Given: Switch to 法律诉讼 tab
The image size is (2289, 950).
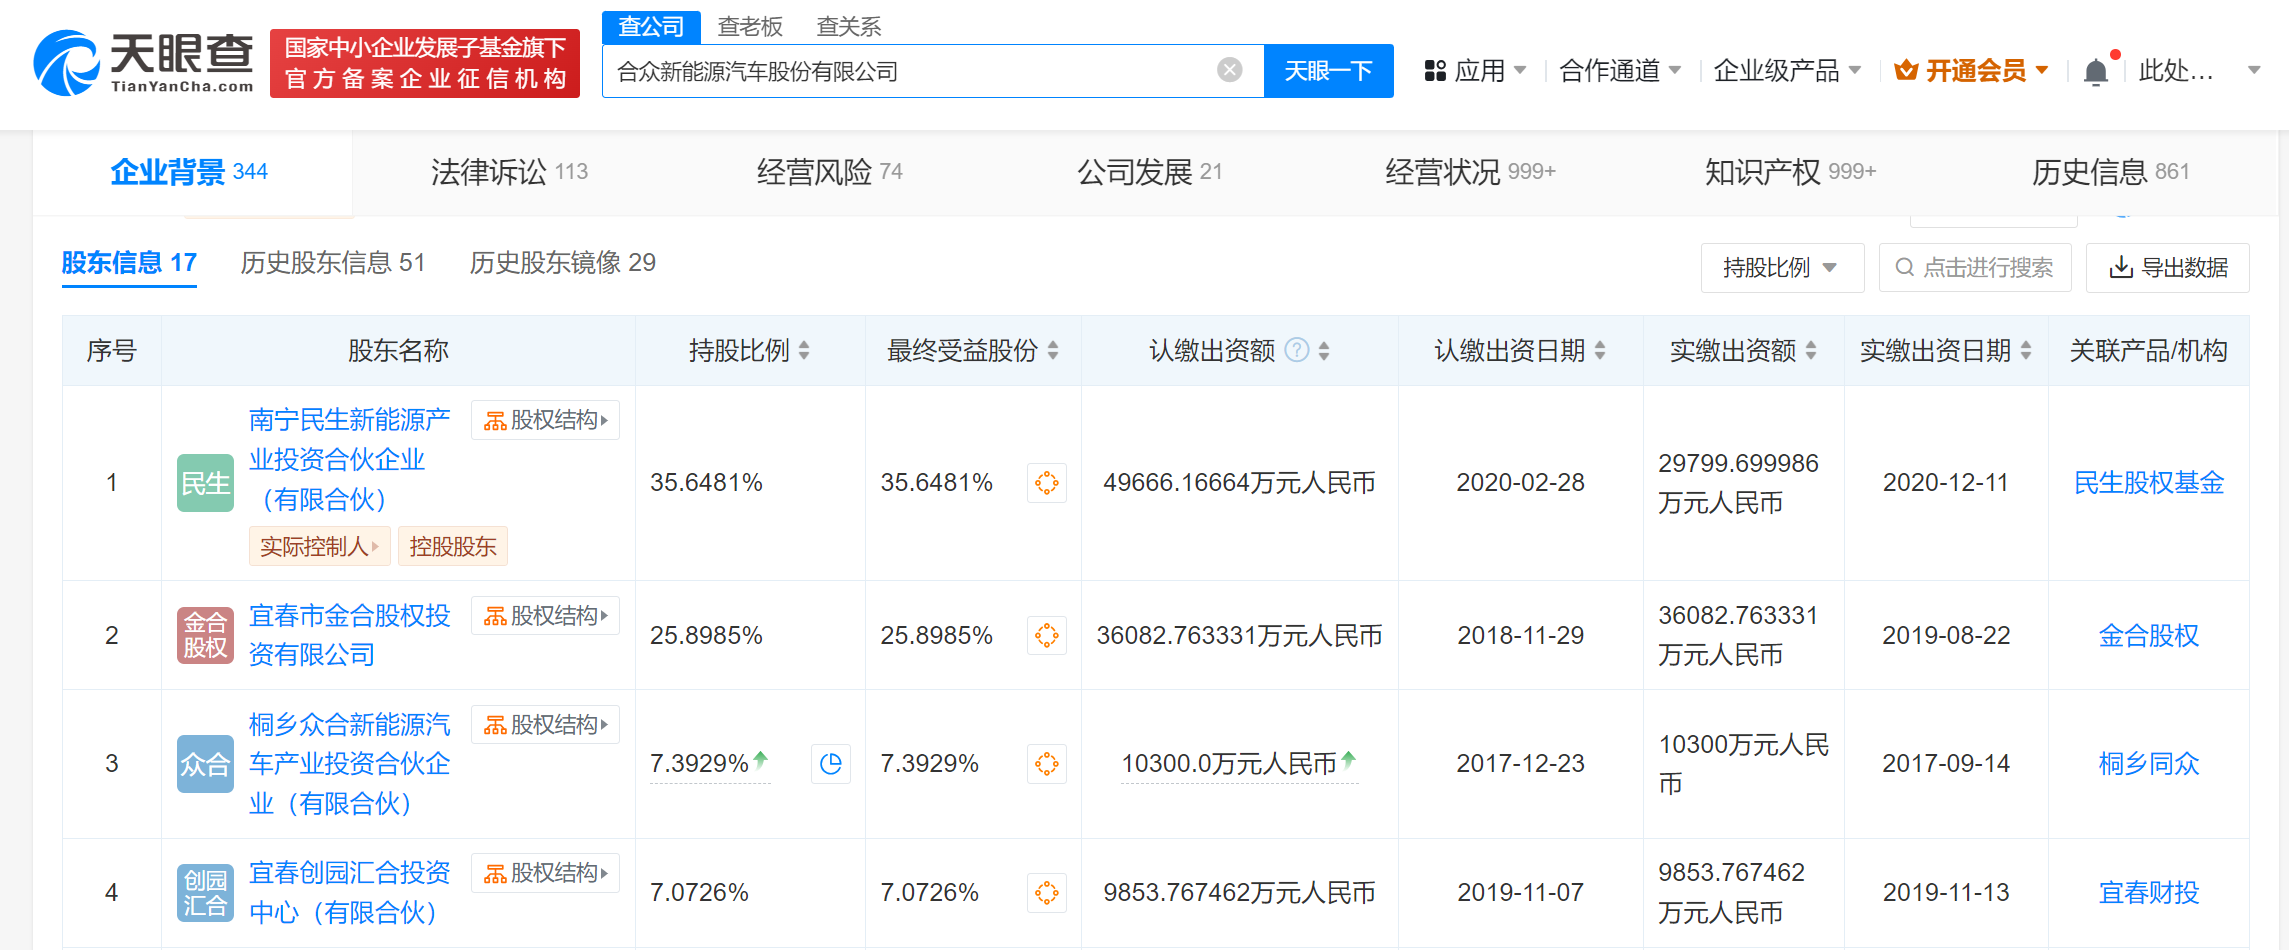Looking at the screenshot, I should (509, 172).
